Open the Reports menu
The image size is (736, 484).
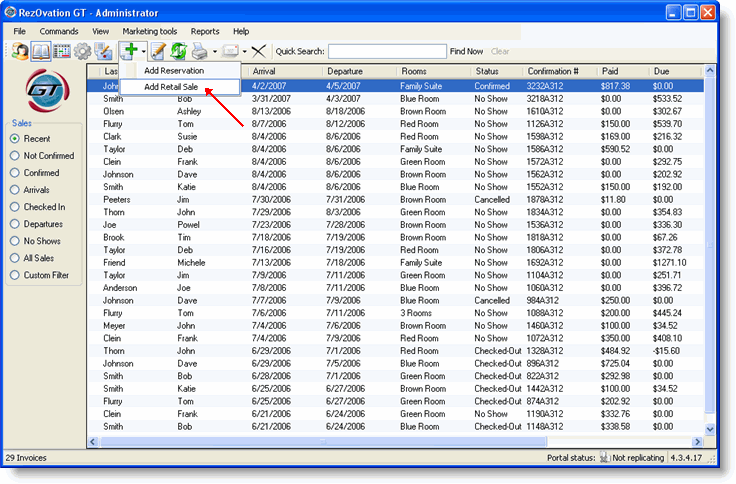click(205, 31)
